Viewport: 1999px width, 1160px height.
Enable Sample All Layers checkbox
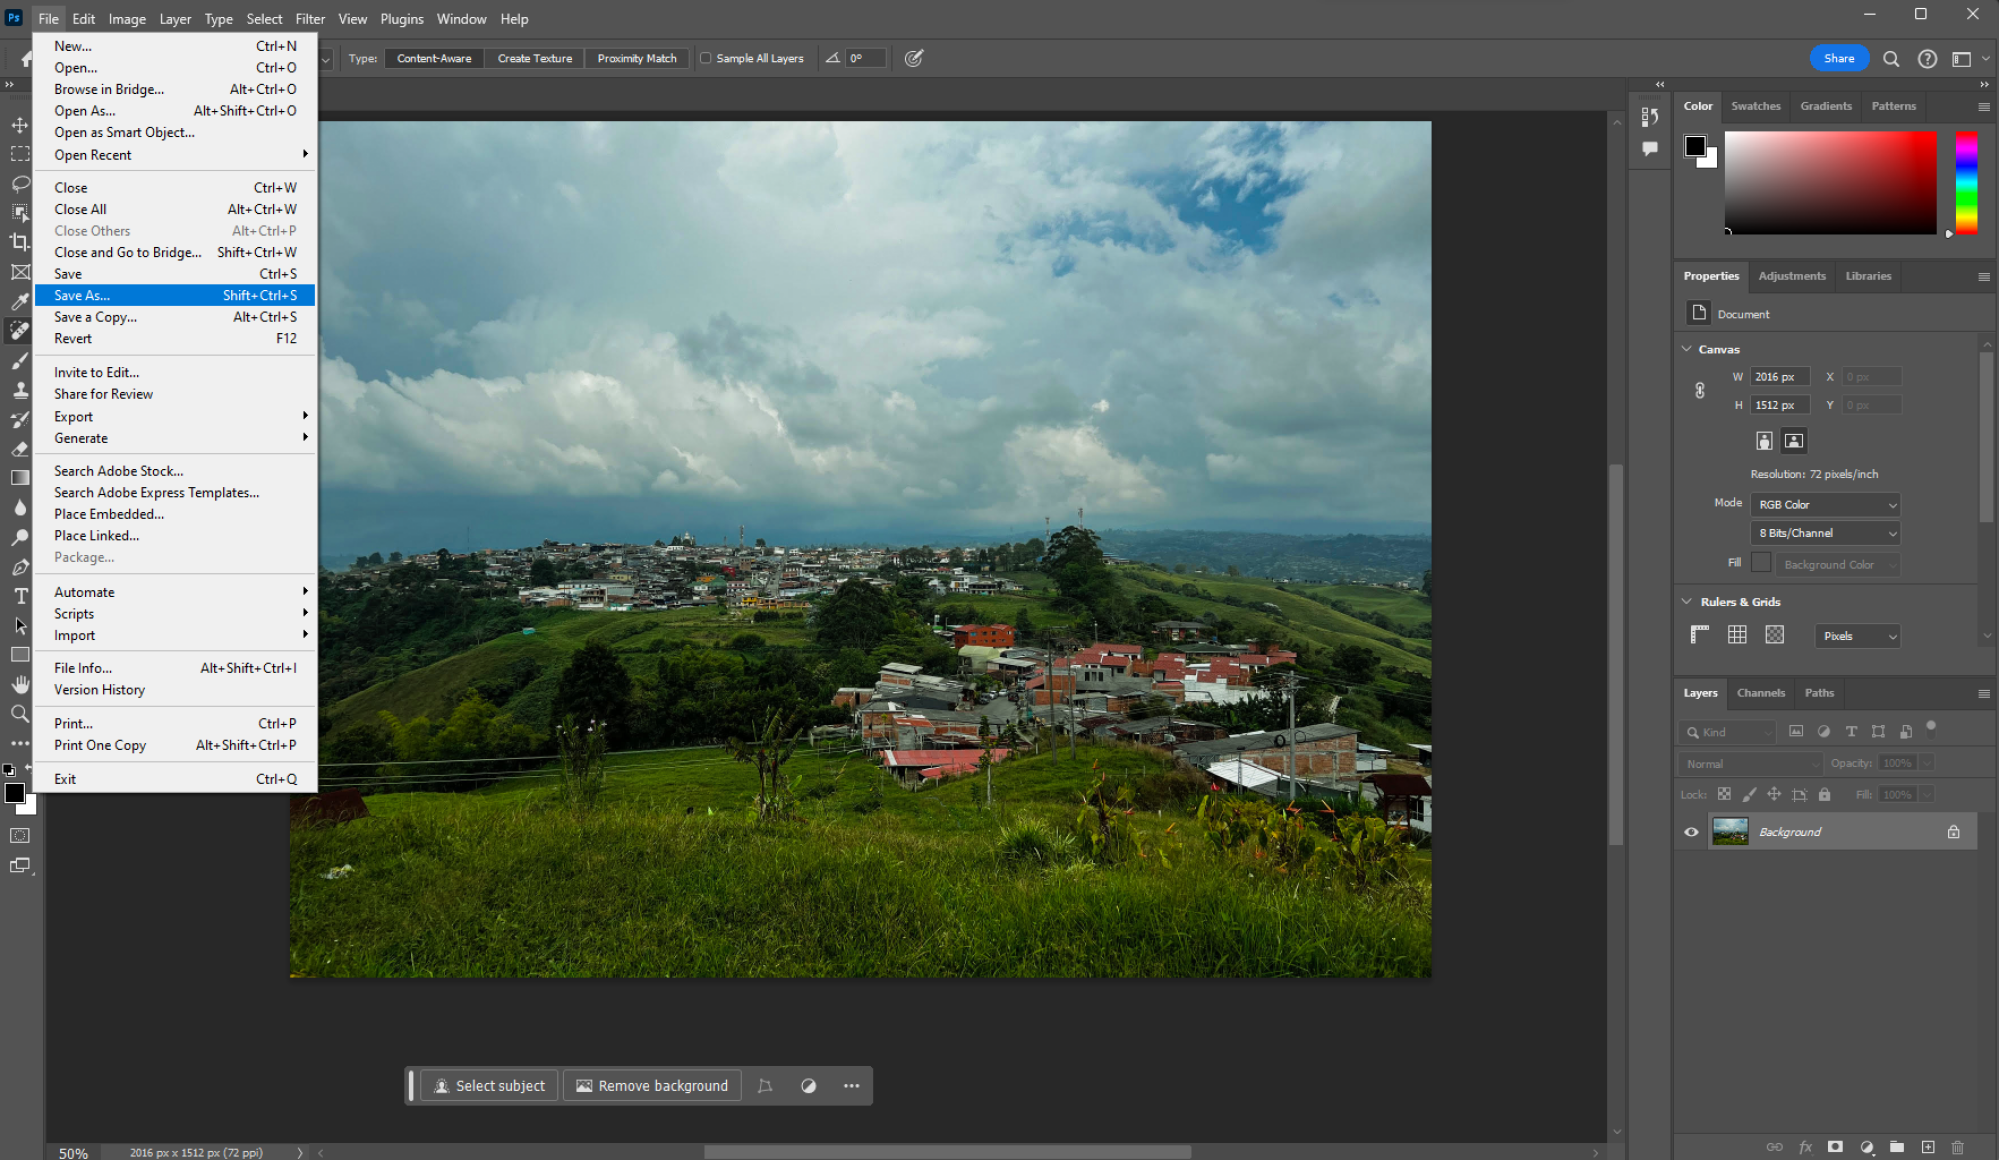tap(705, 58)
